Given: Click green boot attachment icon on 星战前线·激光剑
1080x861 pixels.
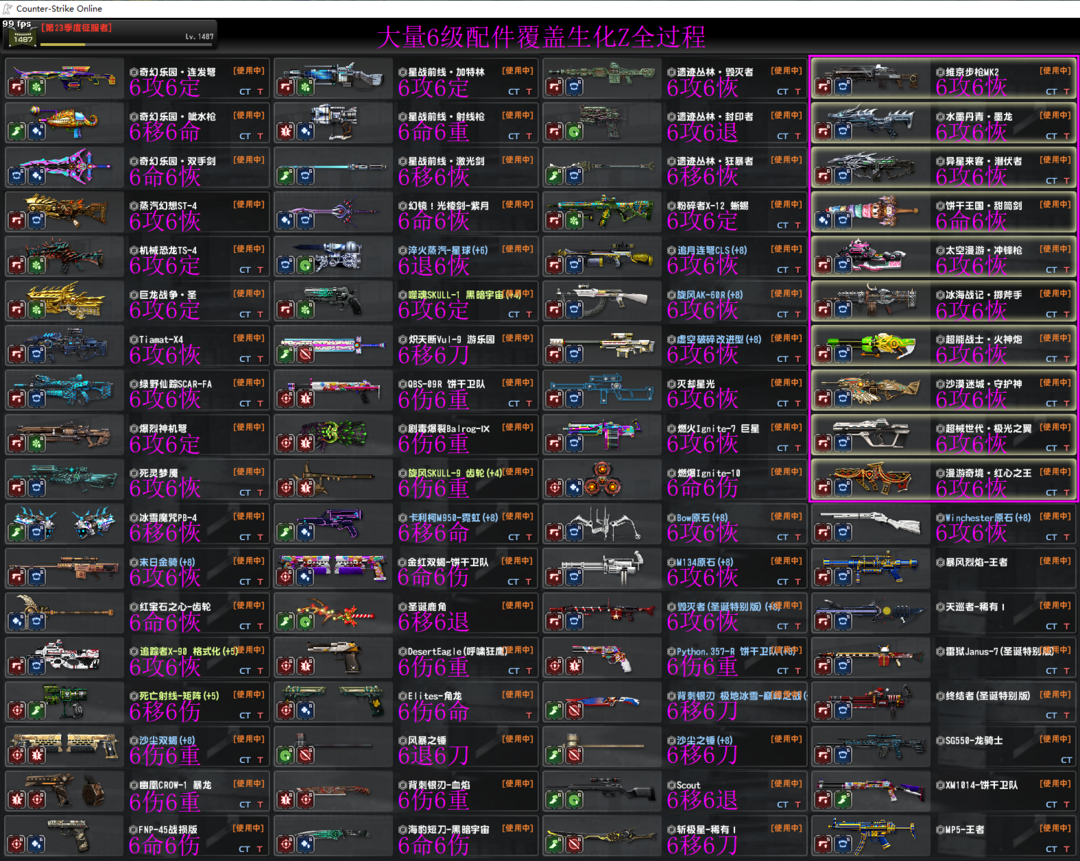Looking at the screenshot, I should coord(286,176).
